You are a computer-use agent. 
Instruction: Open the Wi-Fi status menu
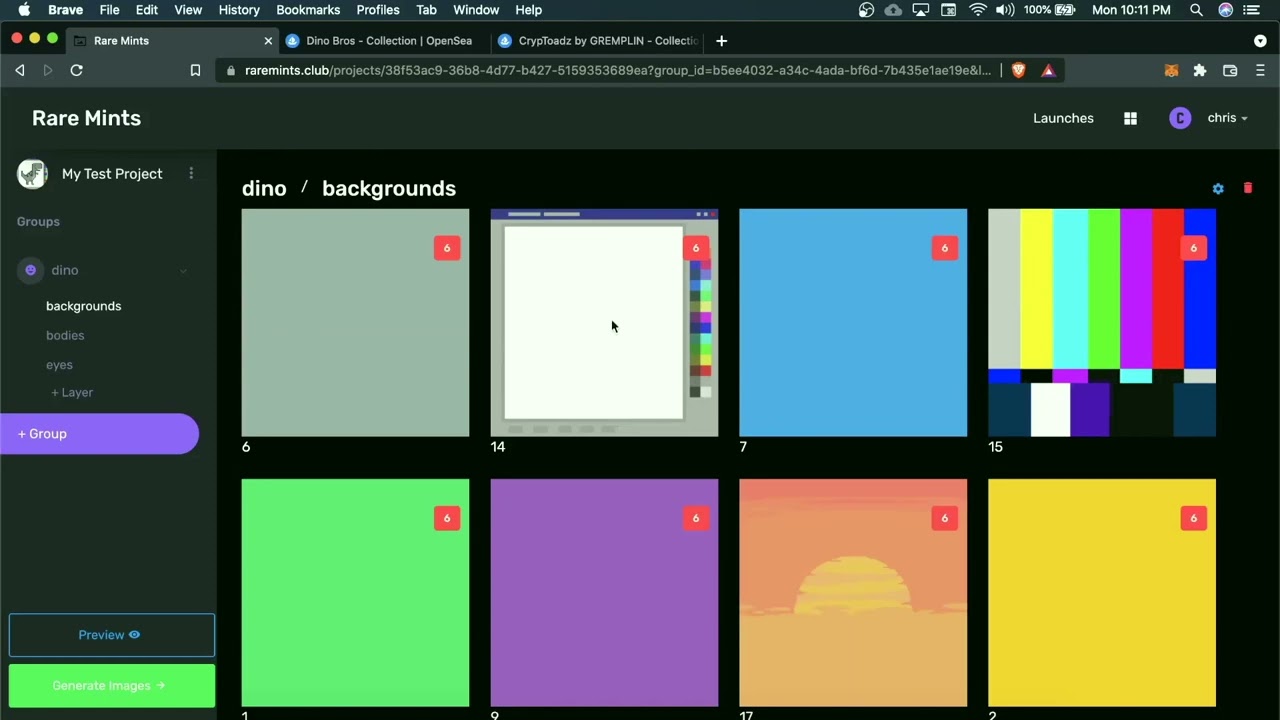pos(978,10)
